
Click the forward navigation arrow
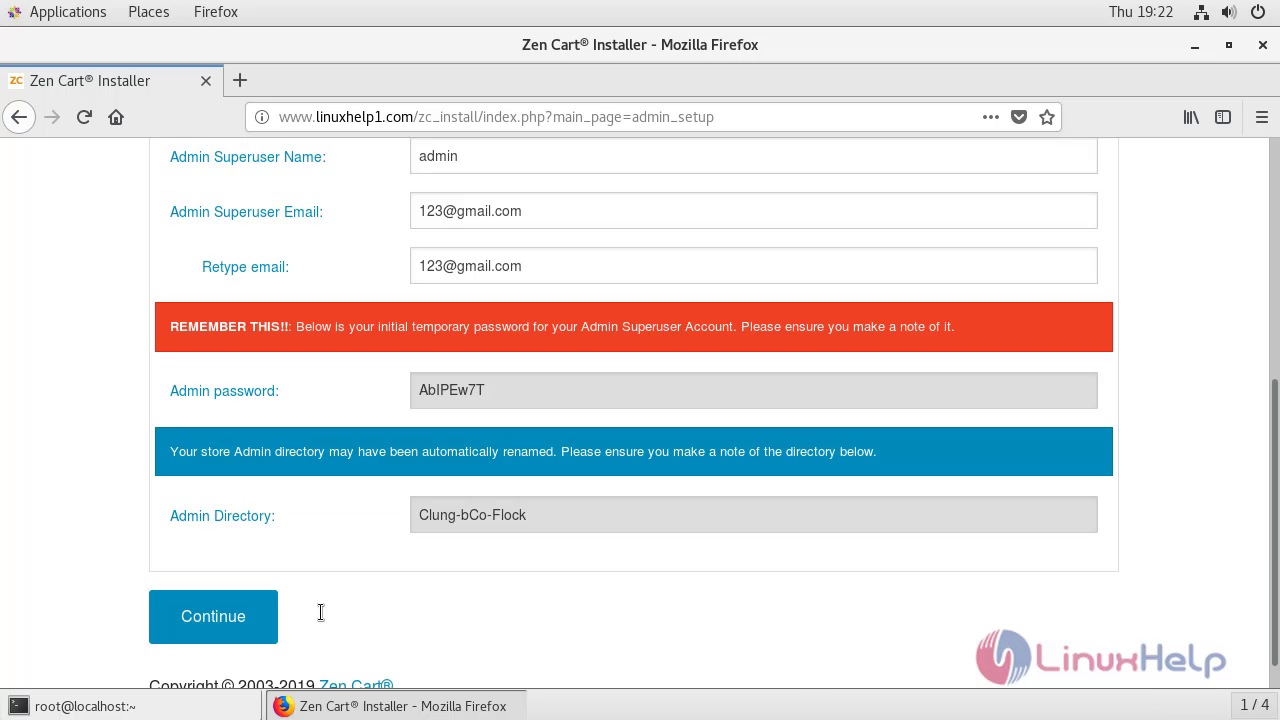coord(52,117)
